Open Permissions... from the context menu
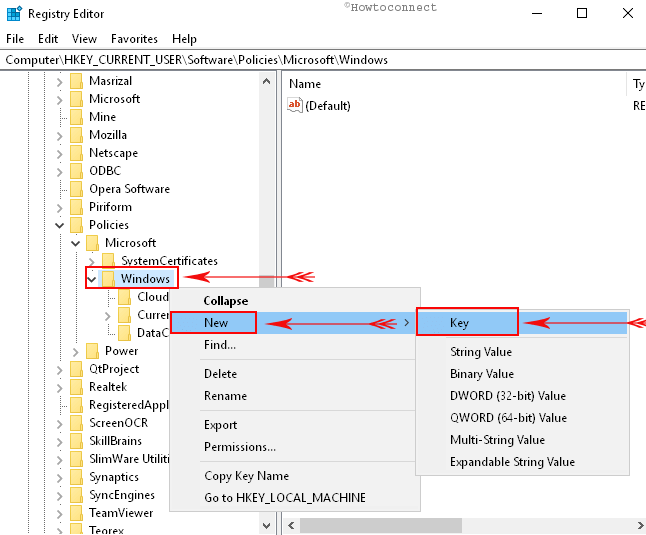Viewport: 646px width, 535px height. 295,446
